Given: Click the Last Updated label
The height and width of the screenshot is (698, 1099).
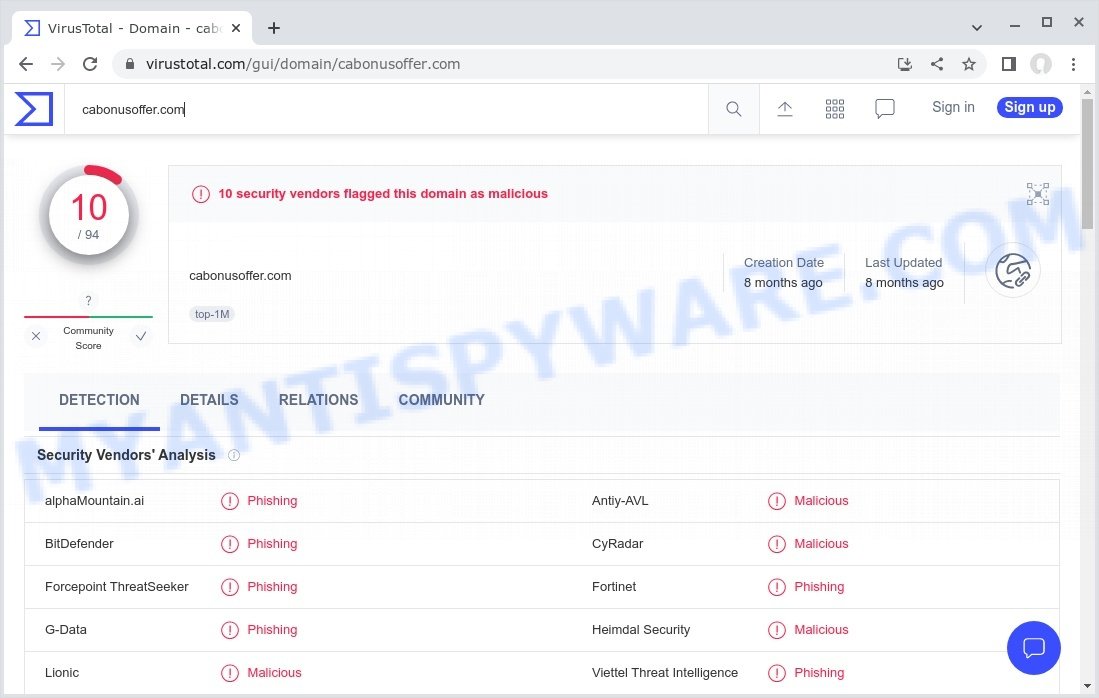Looking at the screenshot, I should tap(903, 263).
